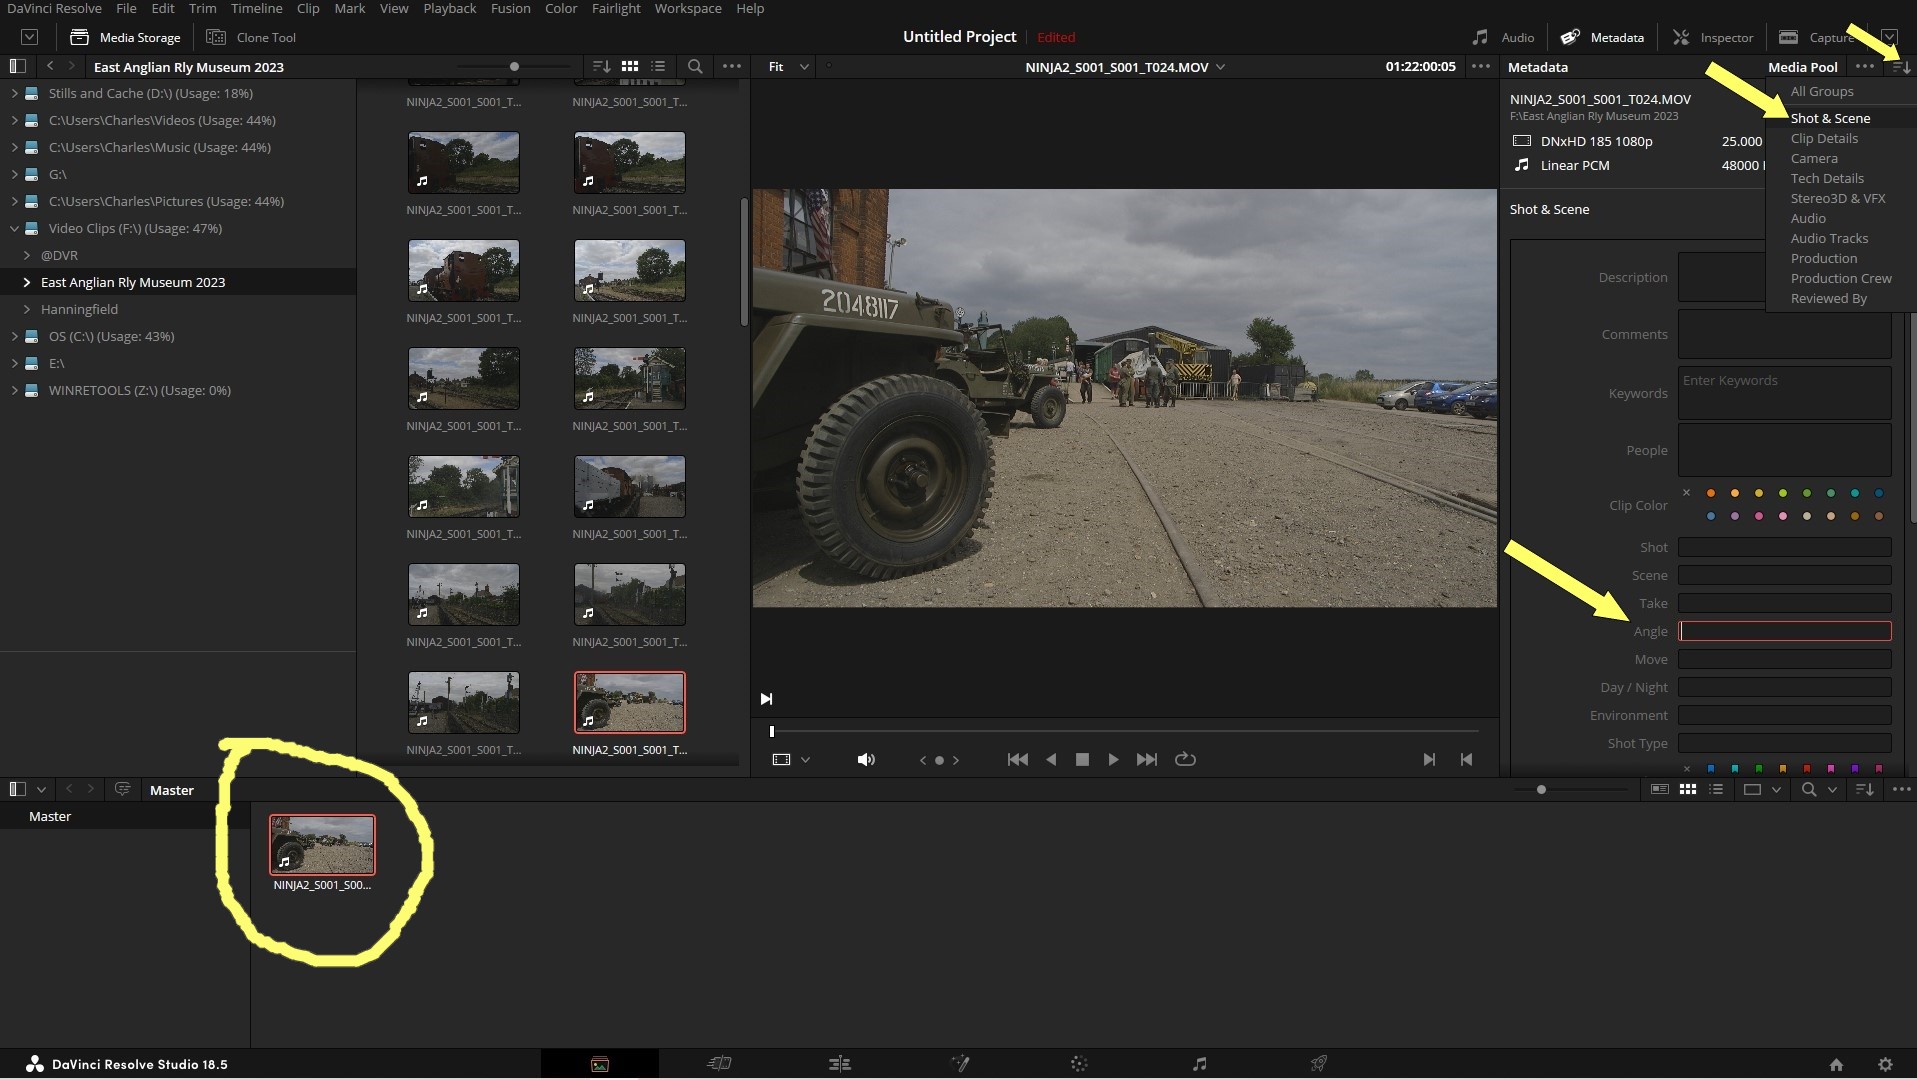Open Media Pool search filter dropdown arrow

1832,789
